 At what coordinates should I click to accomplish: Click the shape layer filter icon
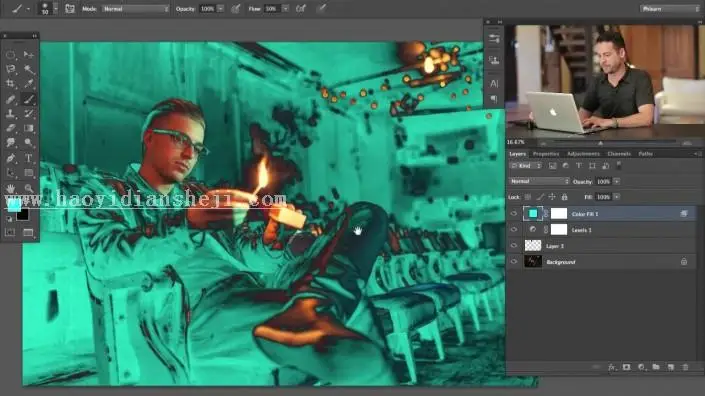pos(592,166)
